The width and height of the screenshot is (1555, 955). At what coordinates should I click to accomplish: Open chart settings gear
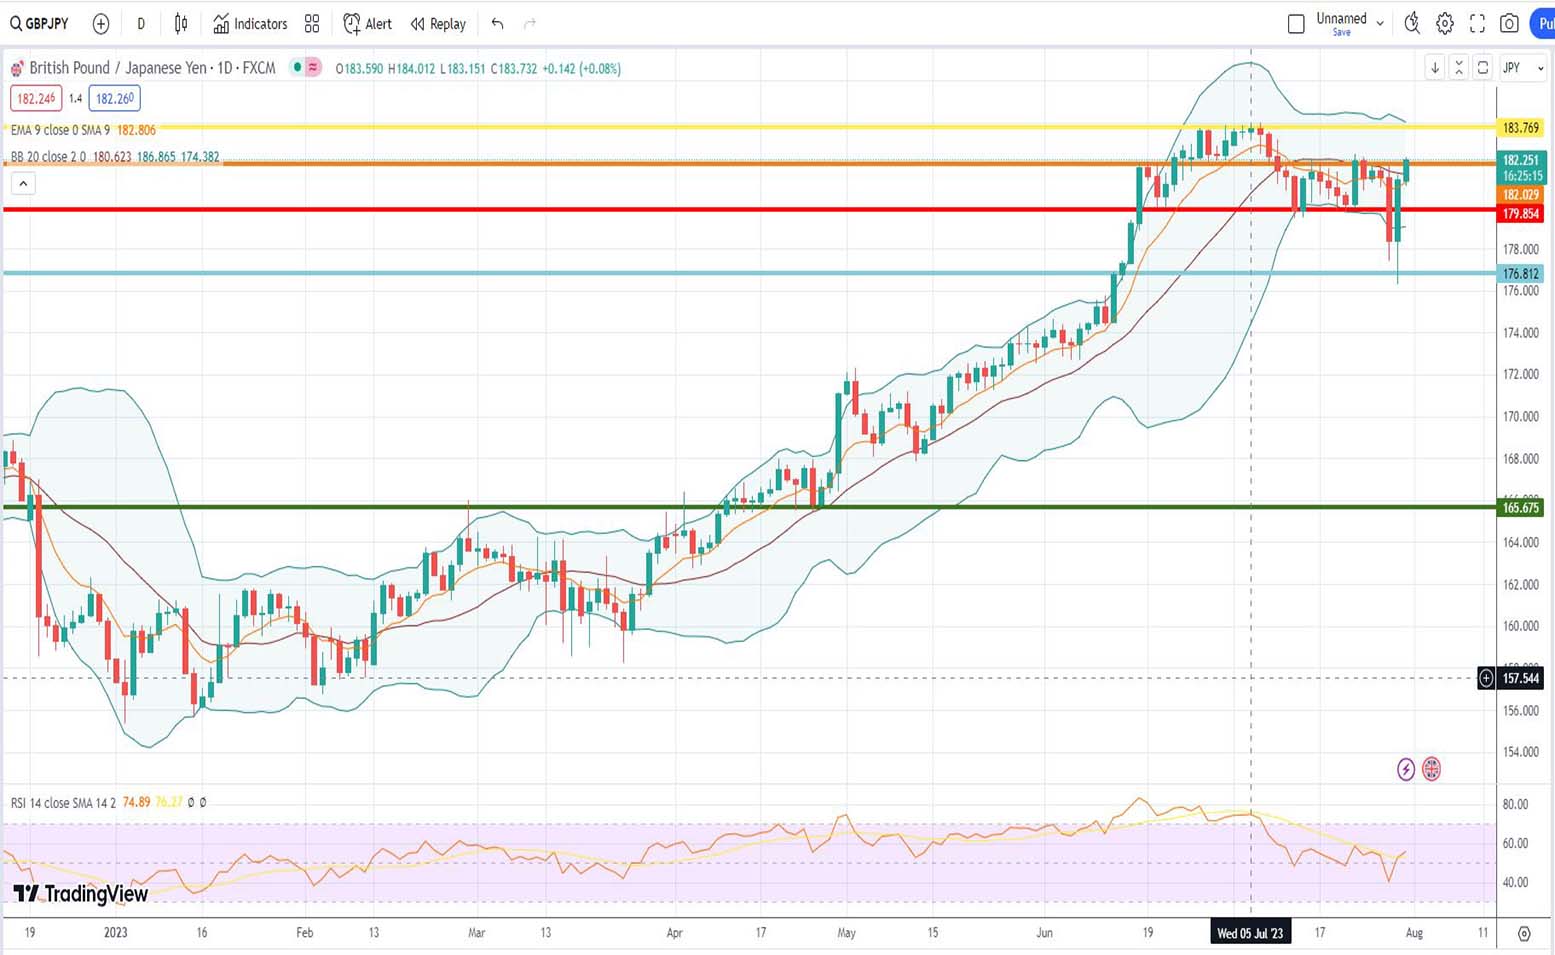pyautogui.click(x=1445, y=23)
